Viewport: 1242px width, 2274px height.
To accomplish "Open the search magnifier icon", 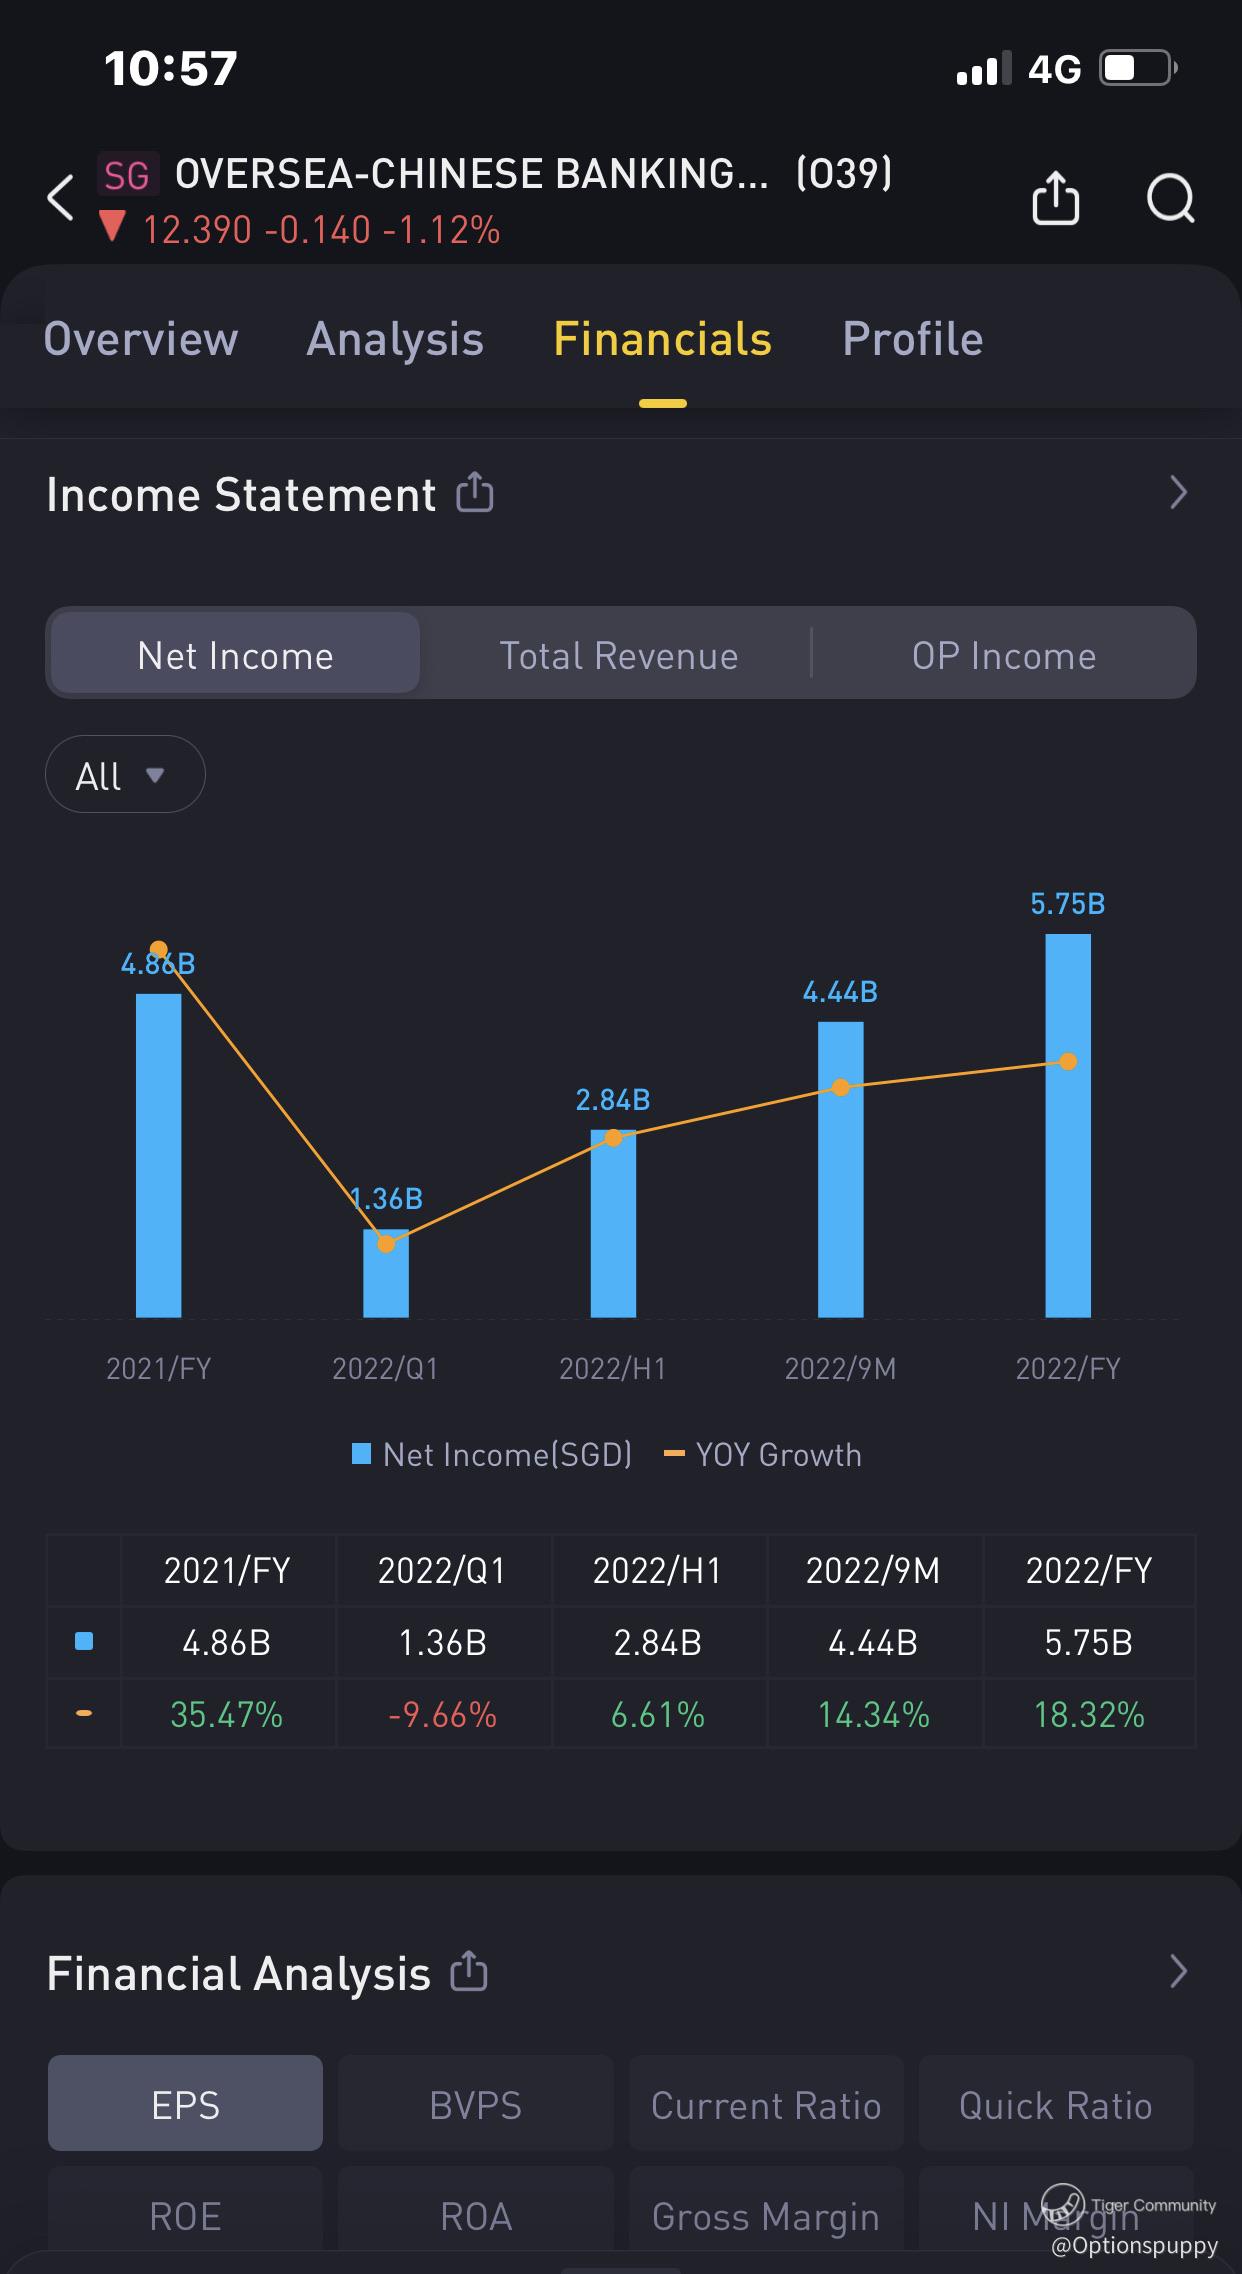I will (1170, 198).
